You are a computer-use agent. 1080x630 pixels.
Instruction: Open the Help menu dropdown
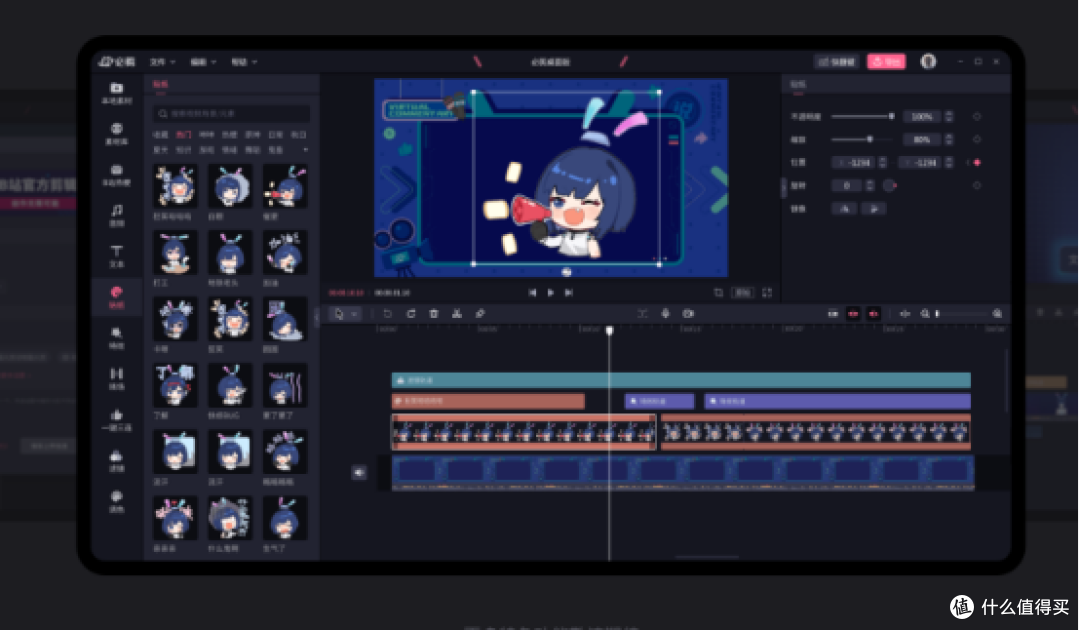point(244,62)
